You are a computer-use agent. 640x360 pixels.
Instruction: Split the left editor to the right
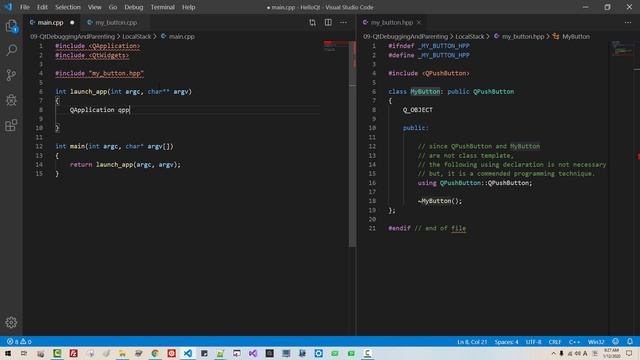pyautogui.click(x=328, y=22)
